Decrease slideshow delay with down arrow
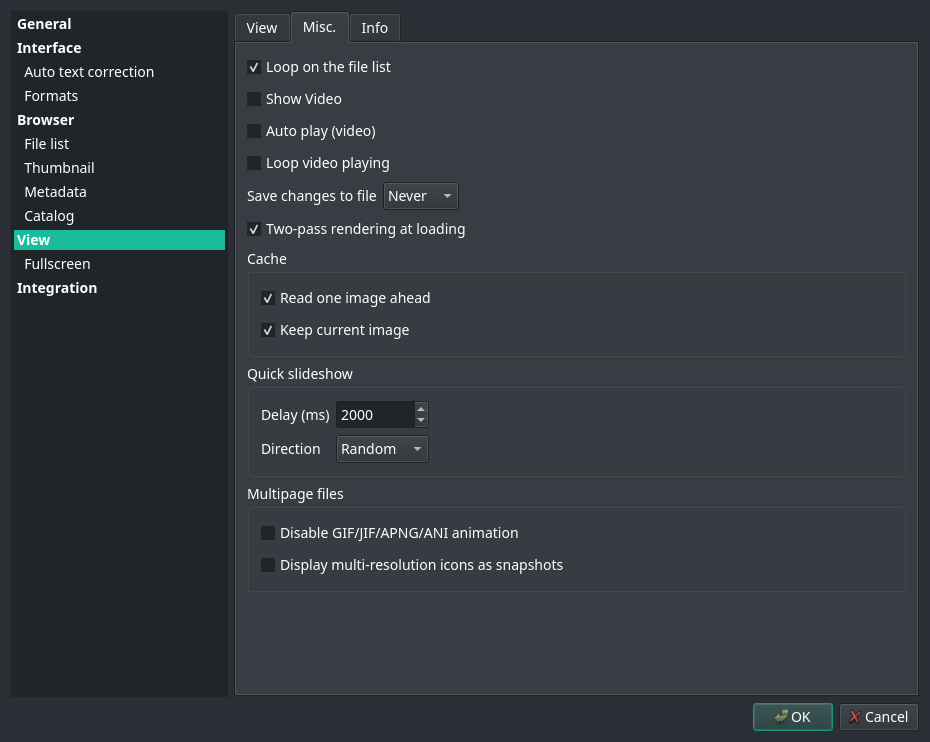The width and height of the screenshot is (930, 742). pos(421,420)
